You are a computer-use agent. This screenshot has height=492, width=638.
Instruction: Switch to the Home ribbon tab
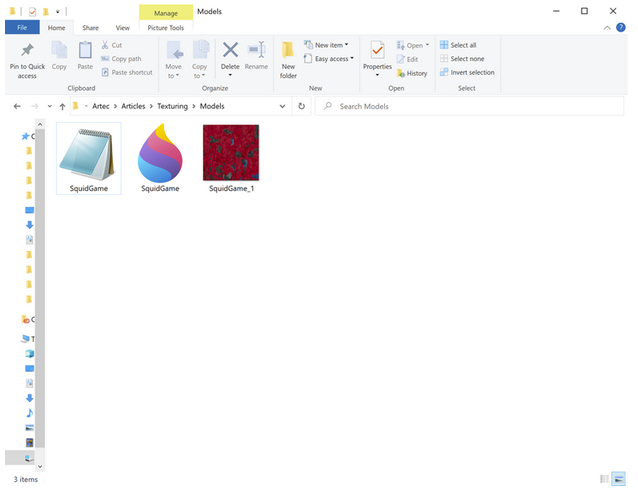[57, 28]
